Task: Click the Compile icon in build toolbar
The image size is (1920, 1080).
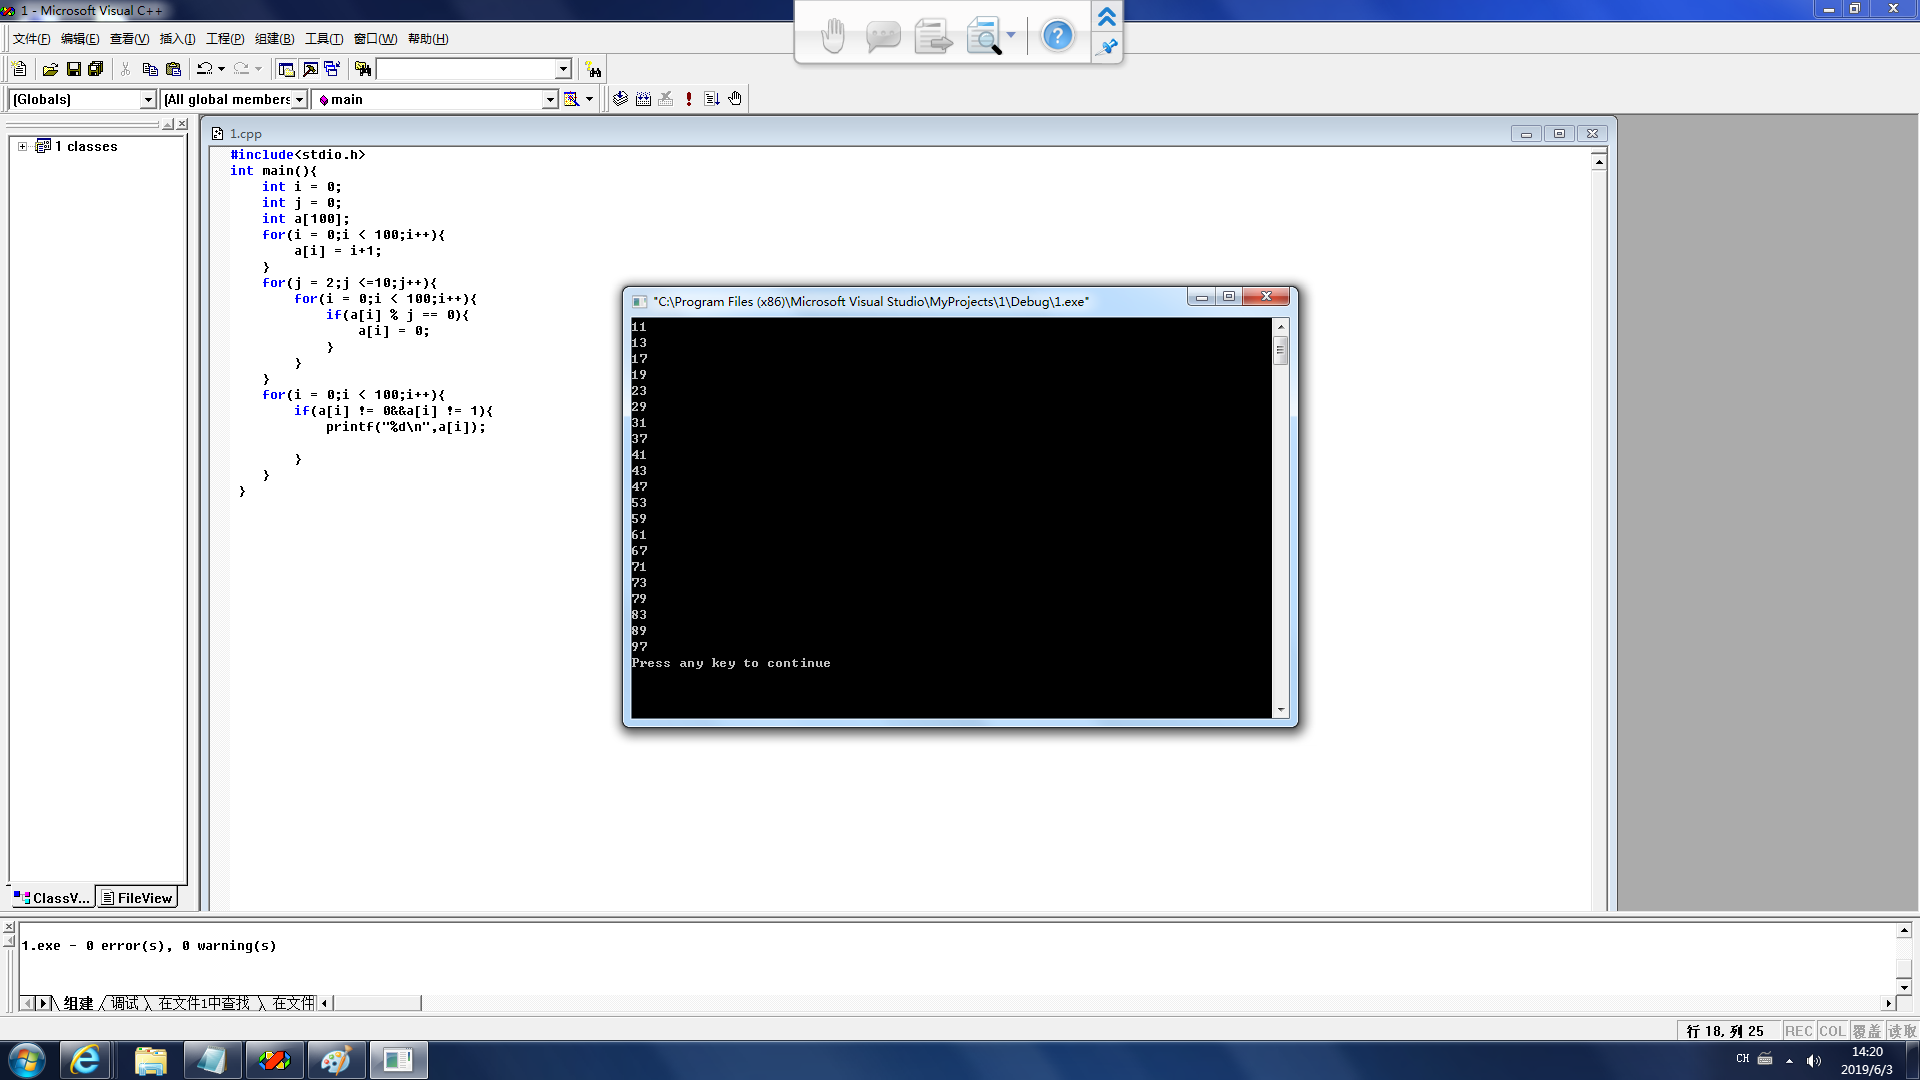Action: [x=620, y=99]
